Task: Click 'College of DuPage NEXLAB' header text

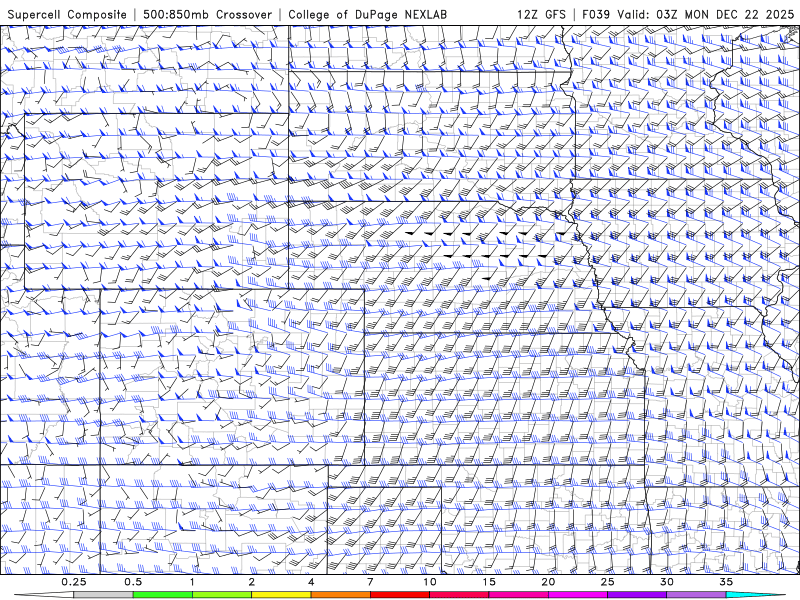Action: 367,14
